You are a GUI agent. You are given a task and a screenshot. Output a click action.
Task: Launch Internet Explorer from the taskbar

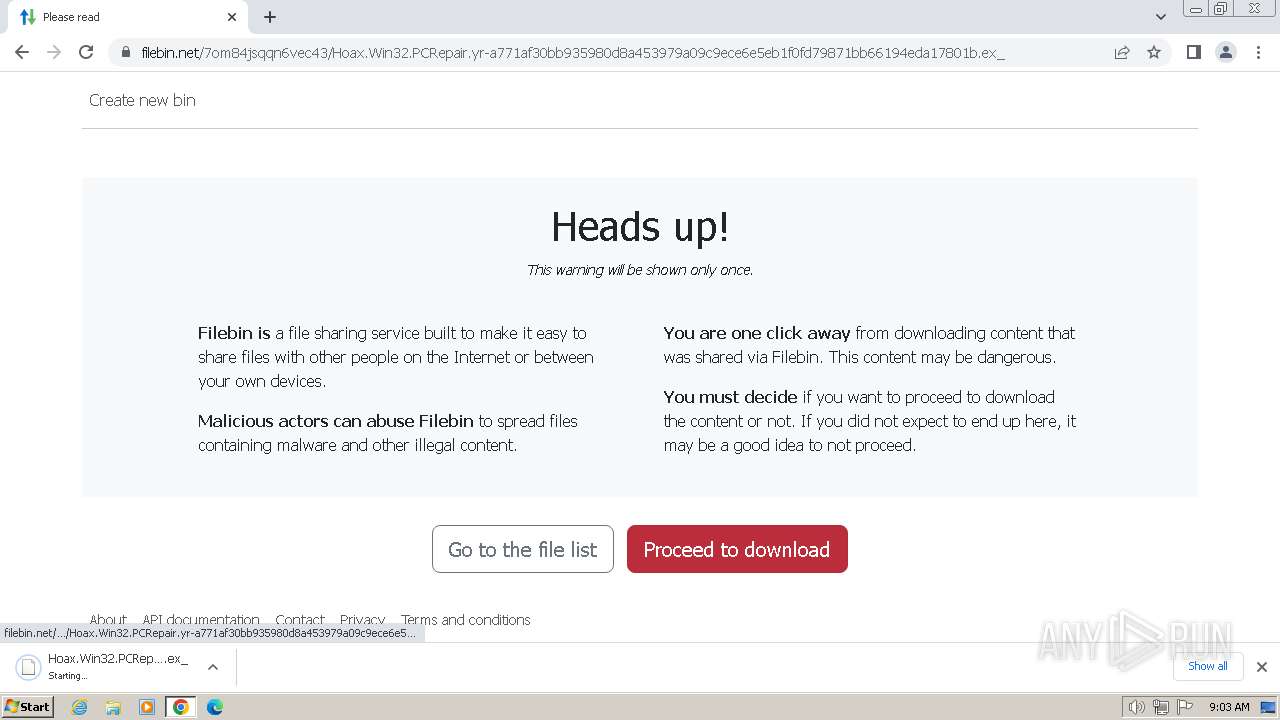(x=80, y=707)
